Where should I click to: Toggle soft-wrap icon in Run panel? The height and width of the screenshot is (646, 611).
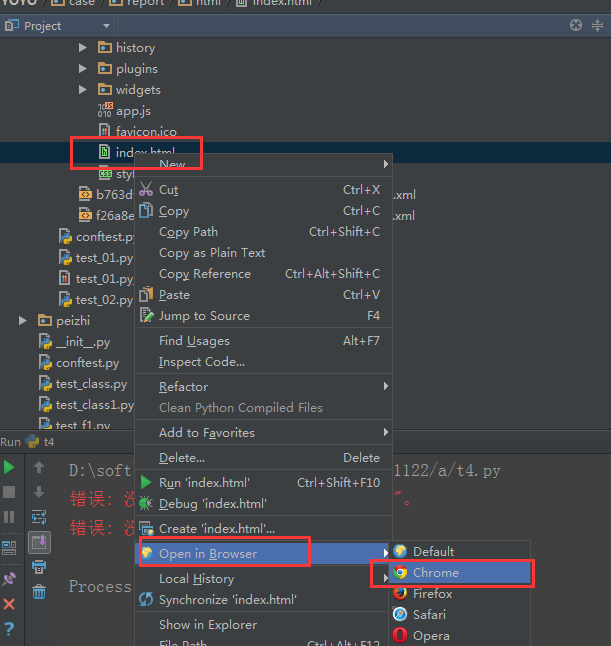click(x=39, y=517)
